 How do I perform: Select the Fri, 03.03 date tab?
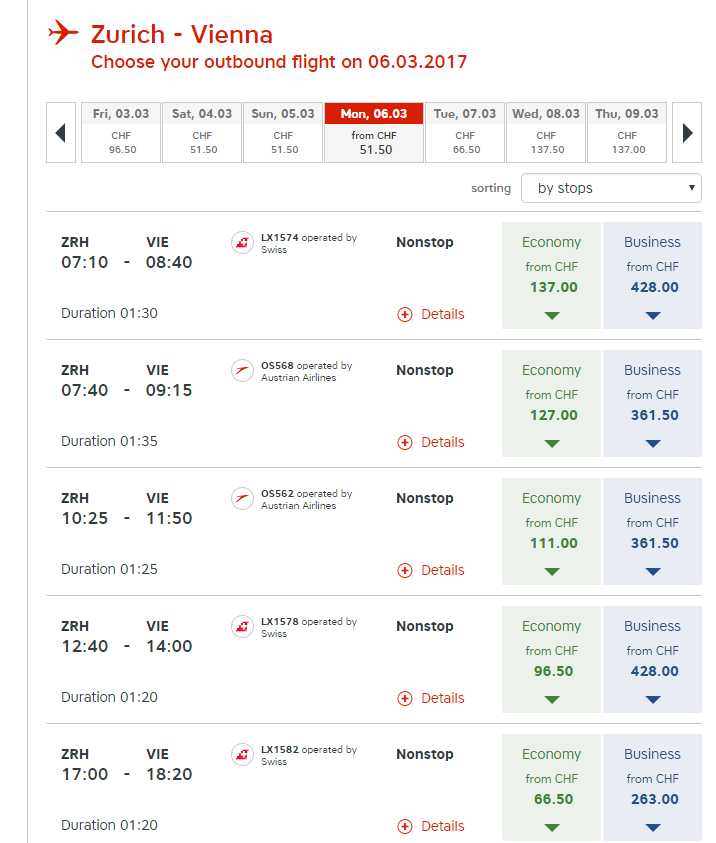tap(121, 132)
